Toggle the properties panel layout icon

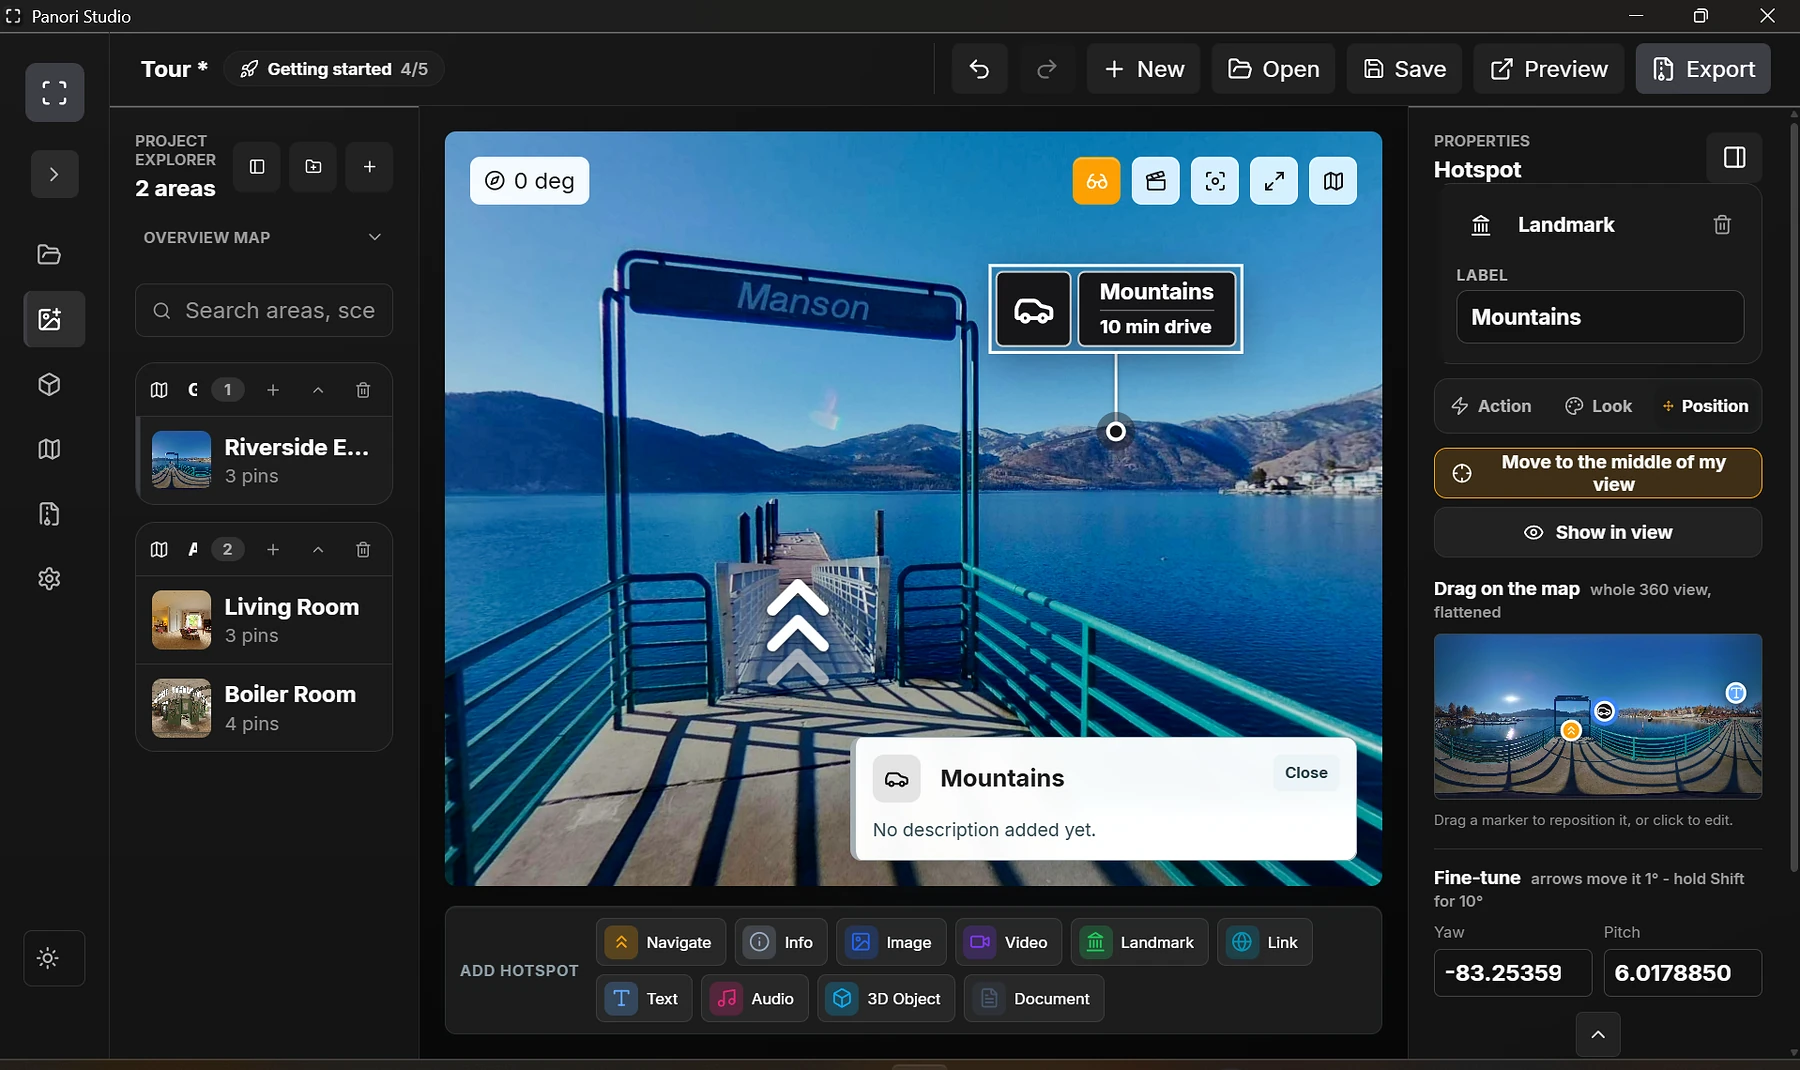(x=1734, y=157)
